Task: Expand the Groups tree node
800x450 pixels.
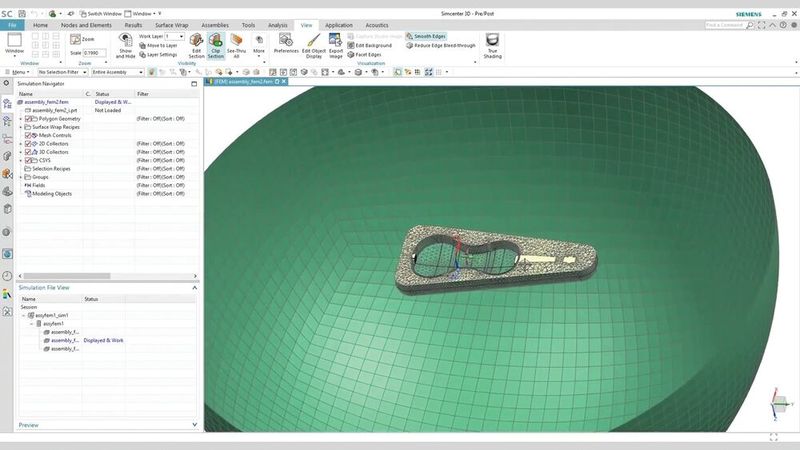Action: [21, 177]
